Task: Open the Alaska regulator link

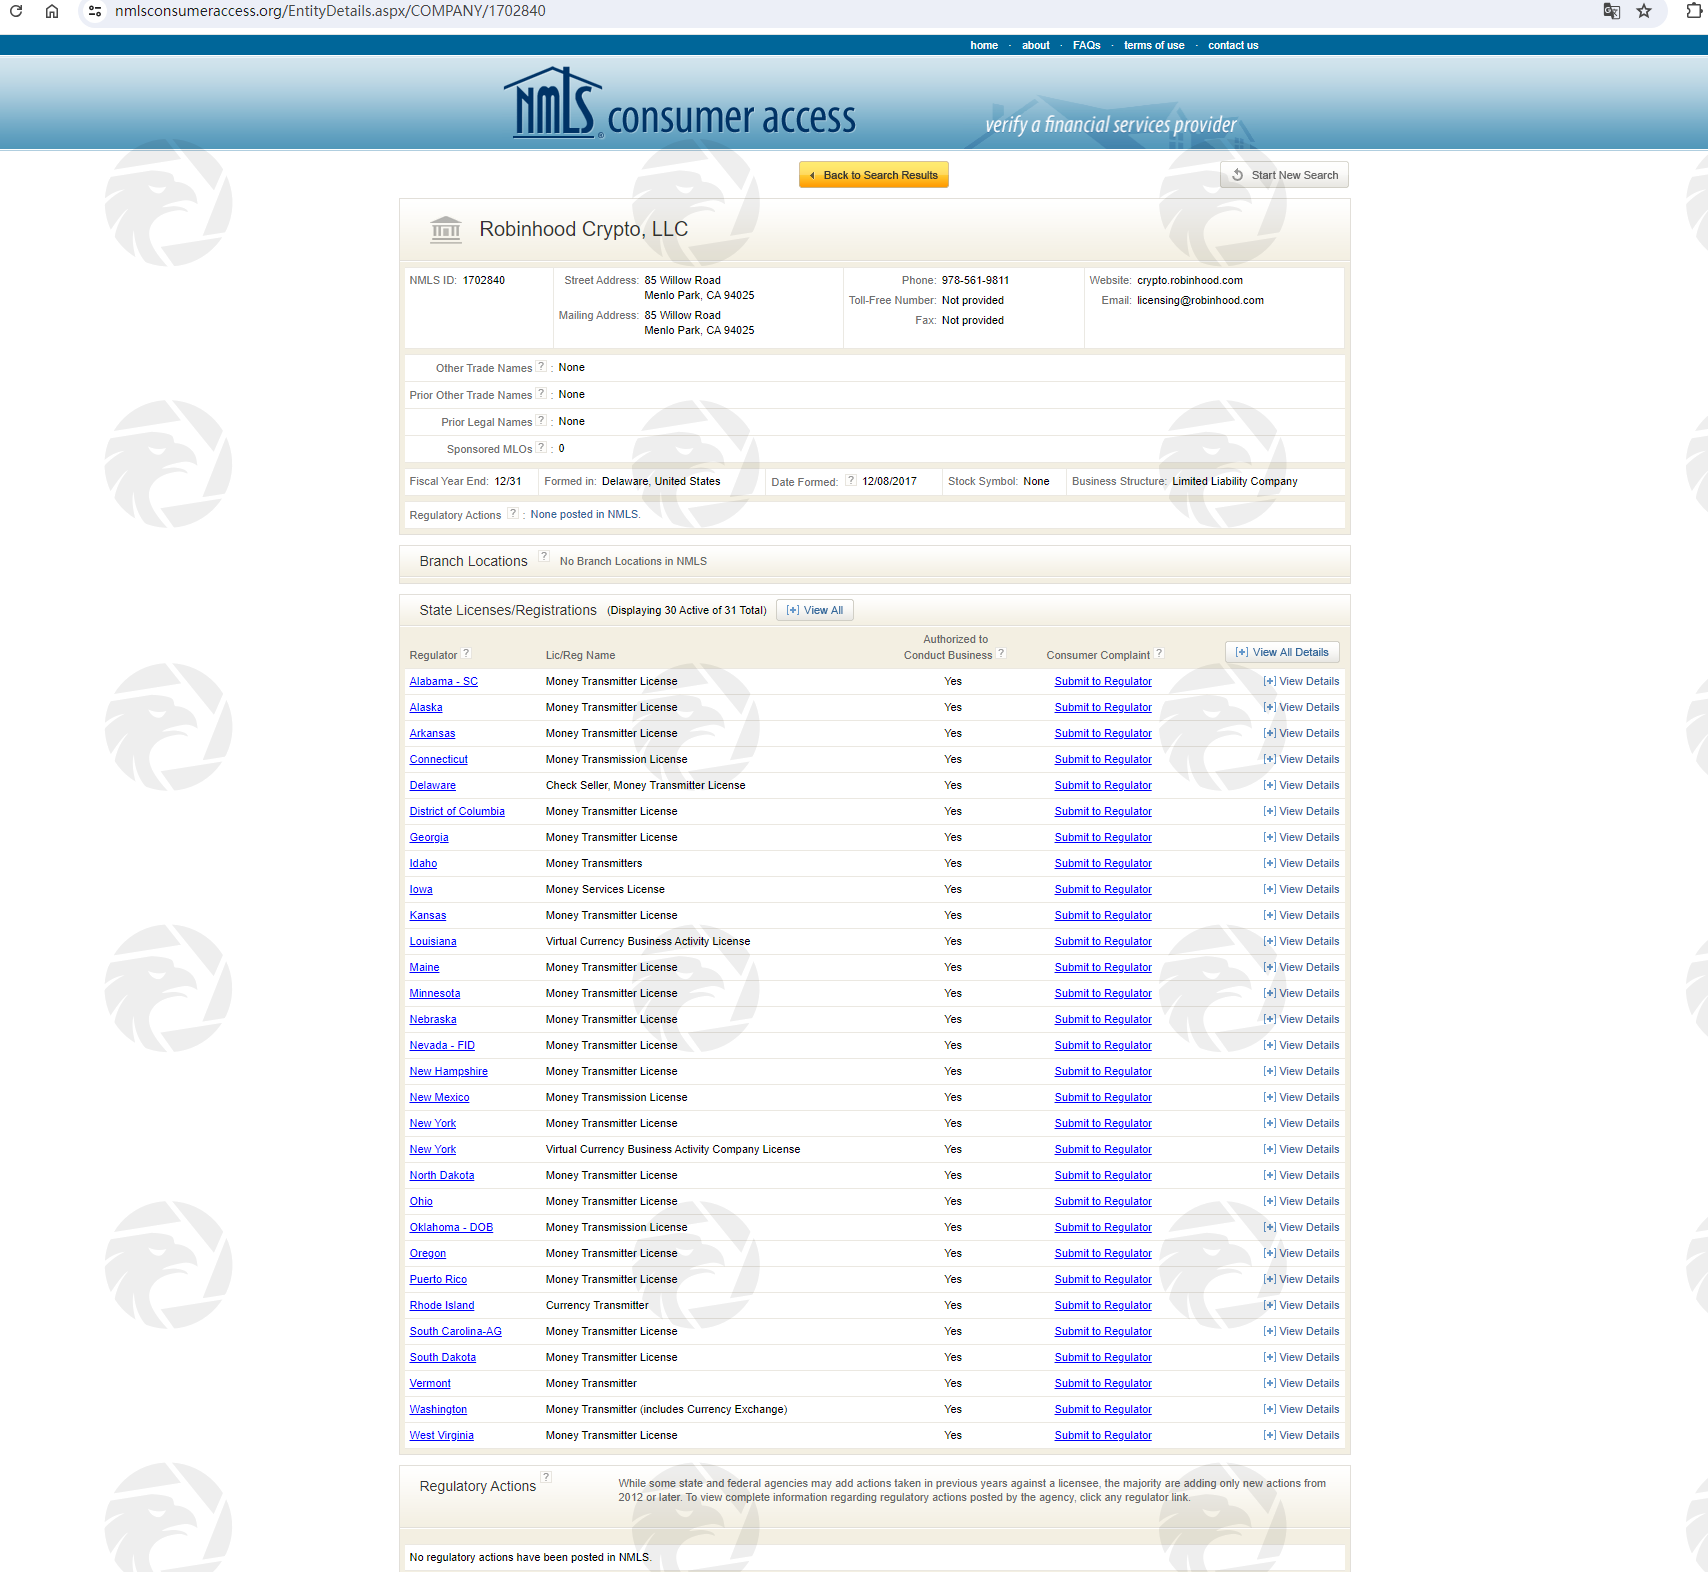Action: pyautogui.click(x=426, y=707)
